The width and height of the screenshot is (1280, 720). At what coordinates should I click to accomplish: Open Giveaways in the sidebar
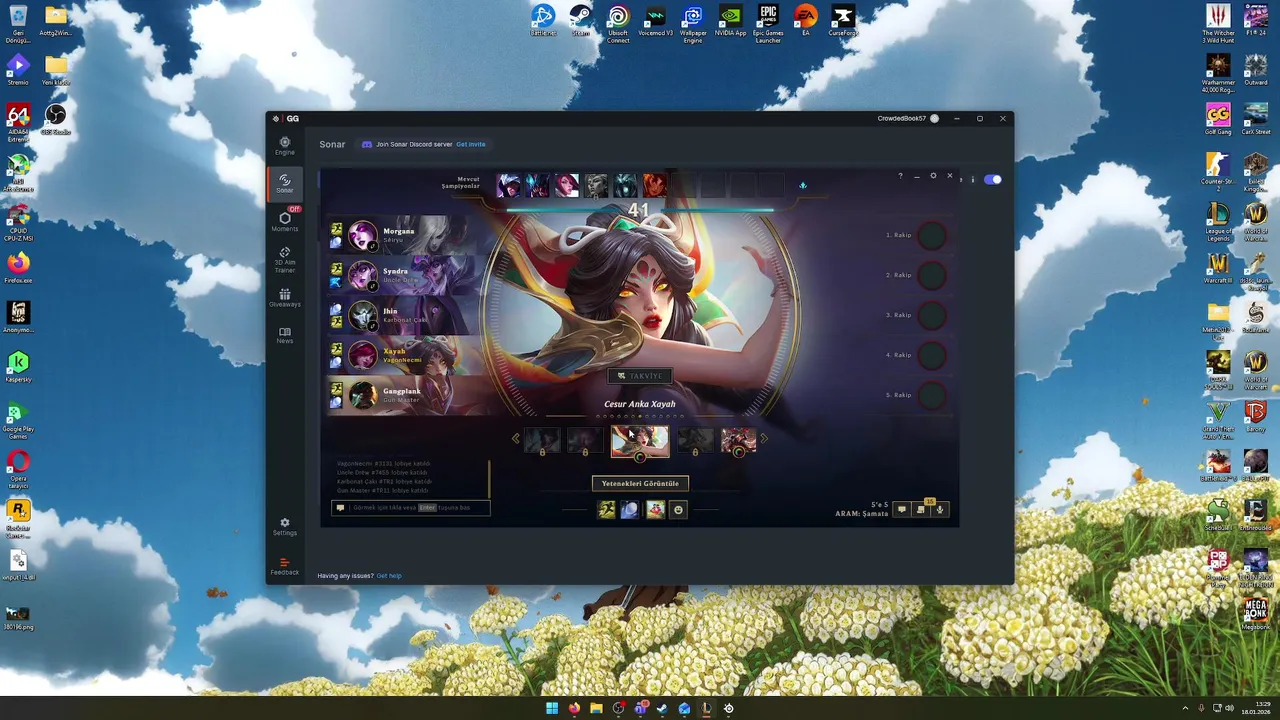coord(285,298)
